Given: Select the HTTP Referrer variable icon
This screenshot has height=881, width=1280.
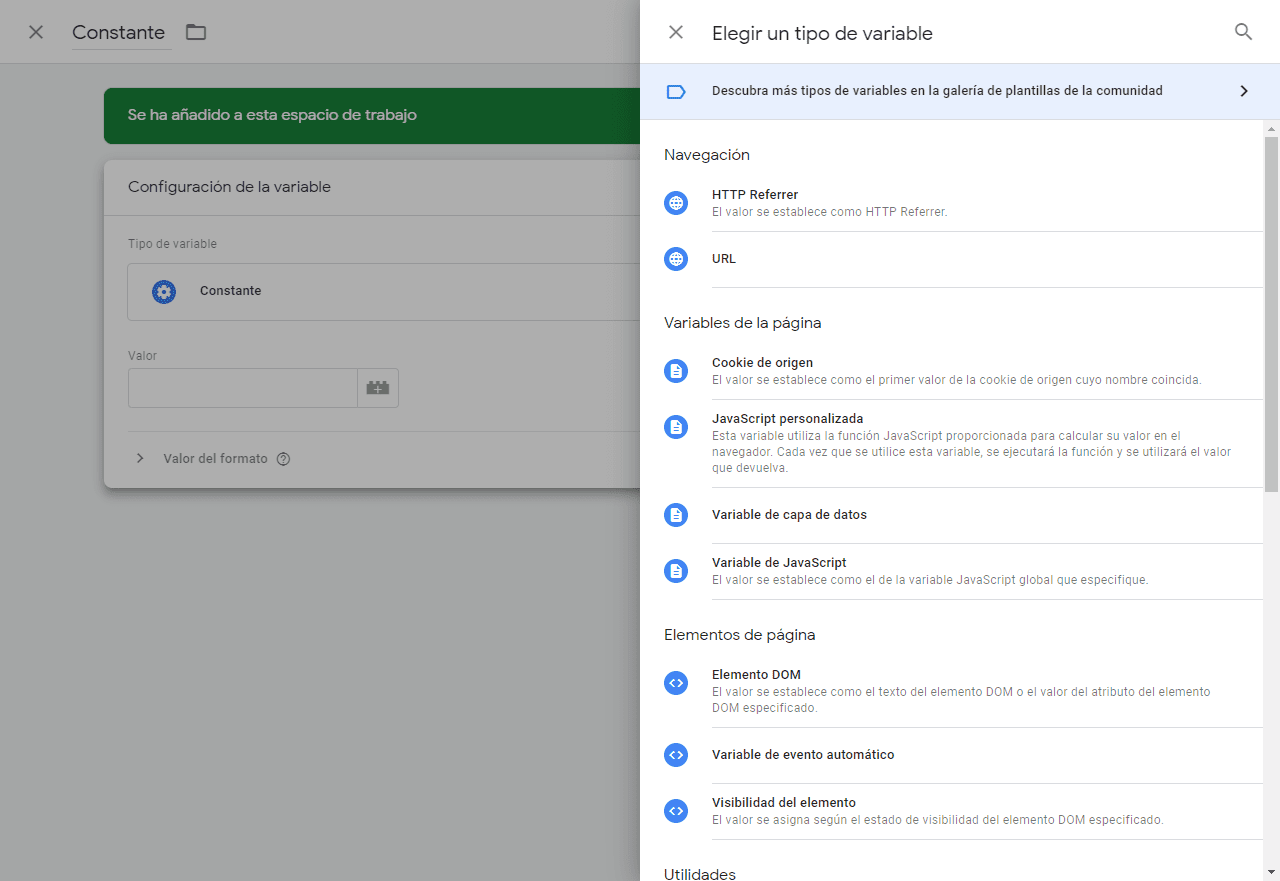Looking at the screenshot, I should [676, 202].
